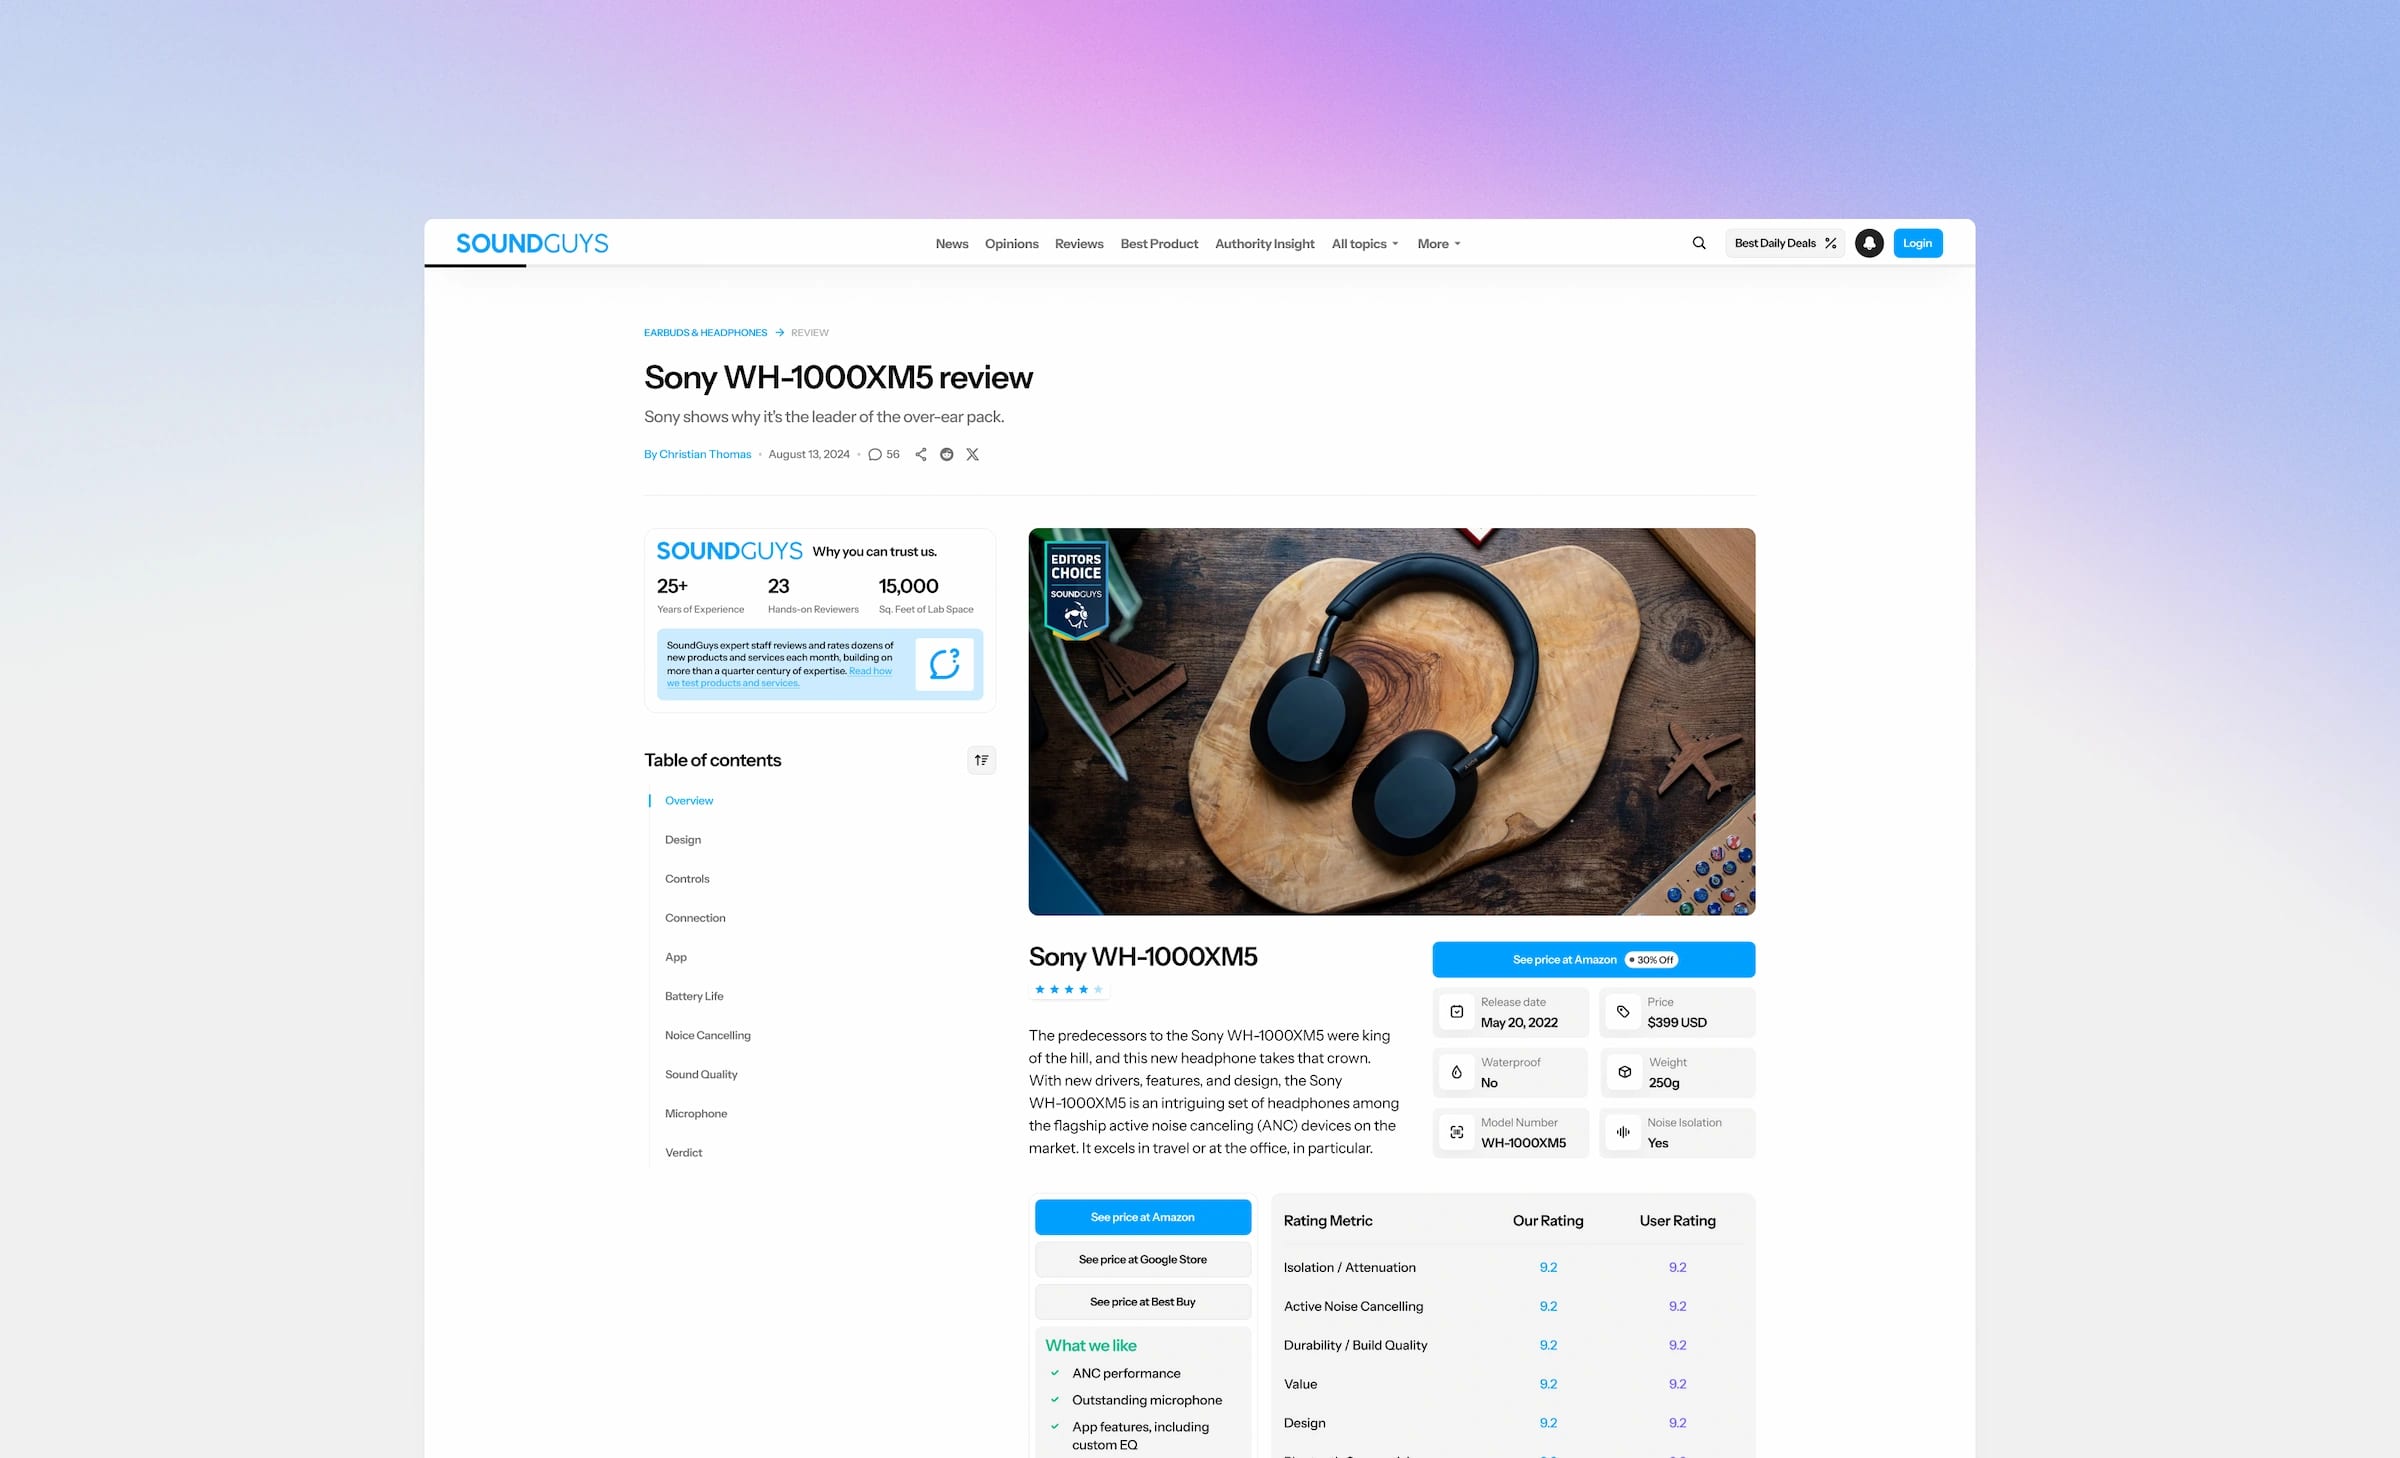The width and height of the screenshot is (2400, 1458).
Task: Click the Best Daily Deals button
Action: pyautogui.click(x=1785, y=243)
